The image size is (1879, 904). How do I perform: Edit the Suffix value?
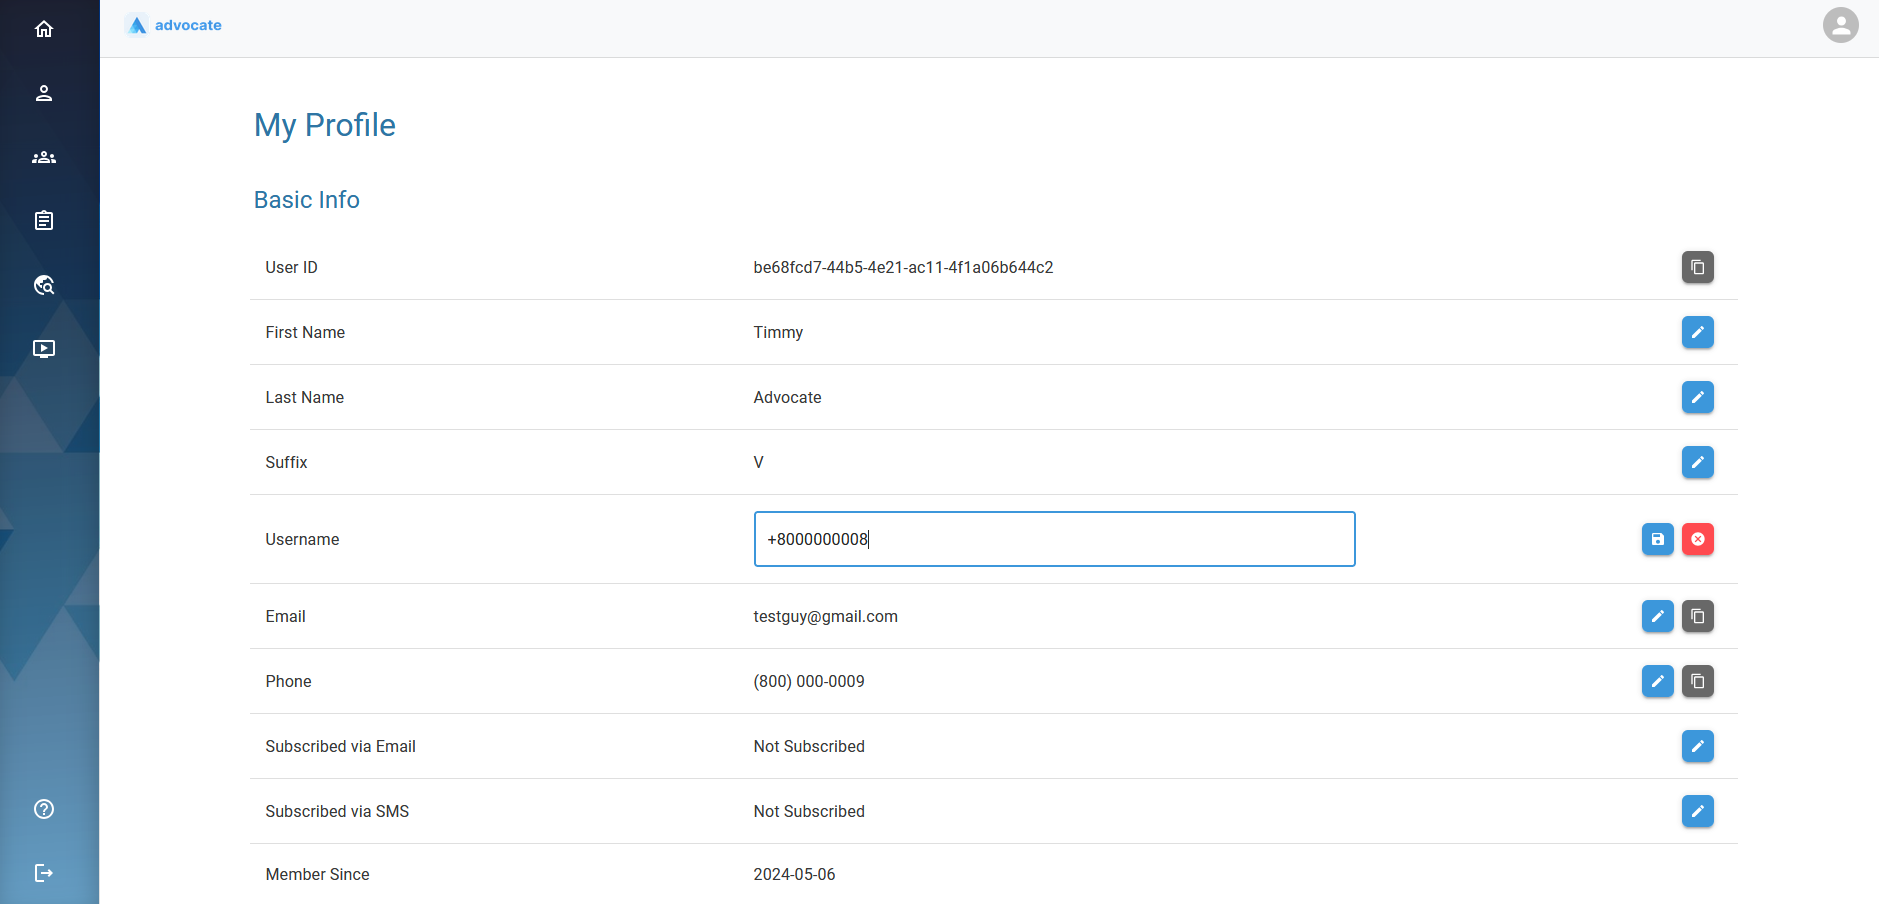click(x=1697, y=462)
